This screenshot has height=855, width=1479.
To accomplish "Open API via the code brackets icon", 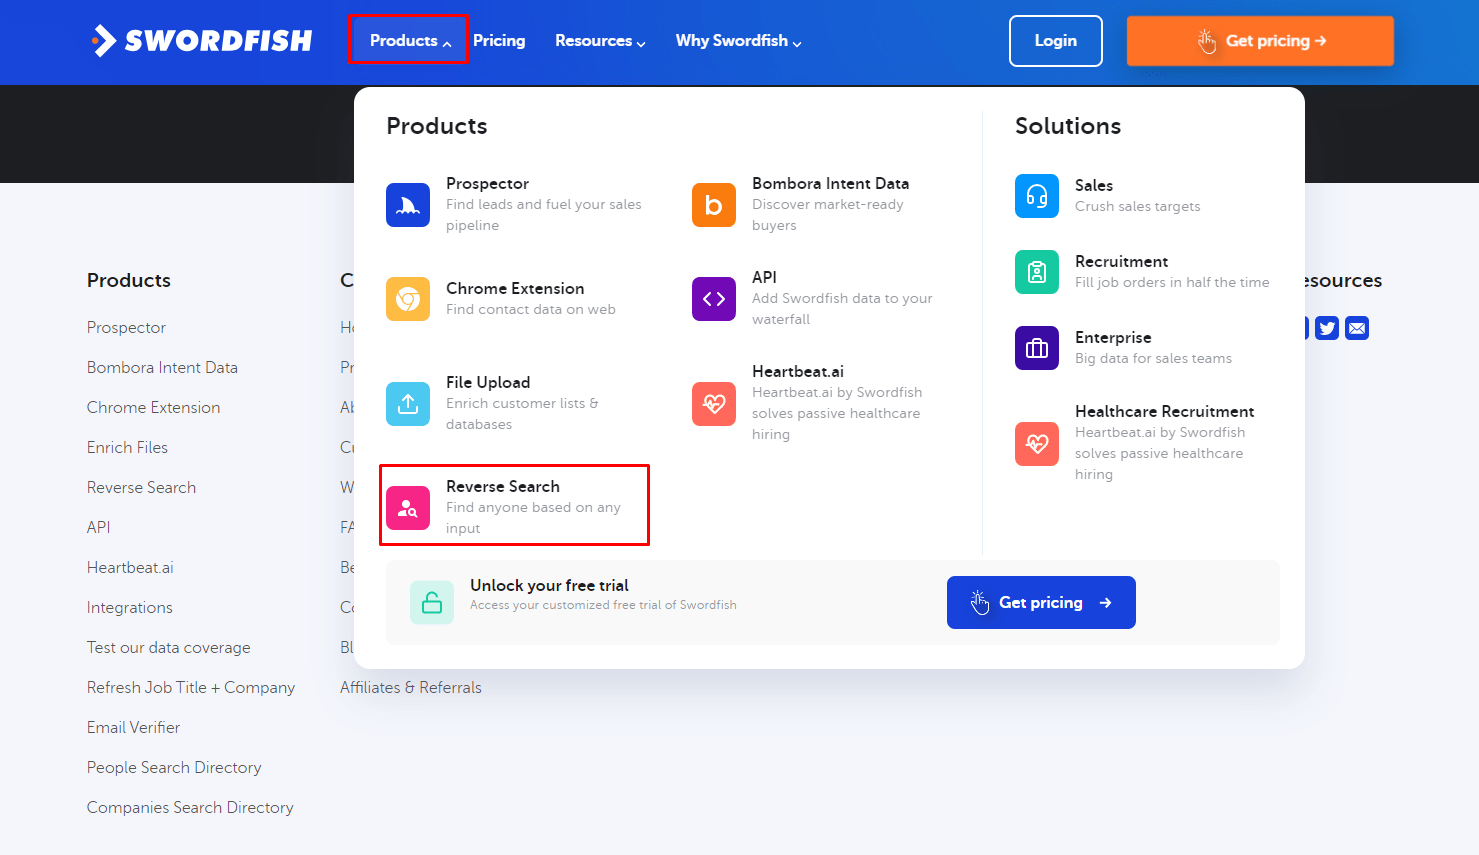I will (713, 298).
